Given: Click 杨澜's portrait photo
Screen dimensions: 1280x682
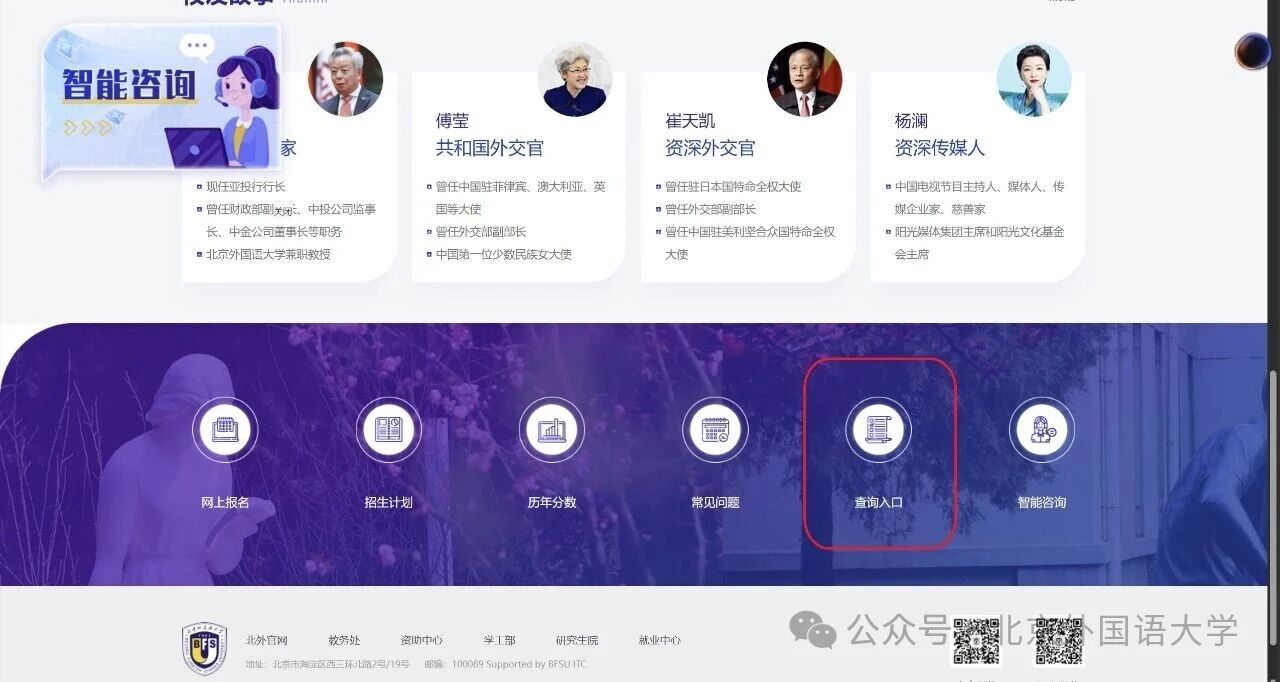Looking at the screenshot, I should [1034, 79].
